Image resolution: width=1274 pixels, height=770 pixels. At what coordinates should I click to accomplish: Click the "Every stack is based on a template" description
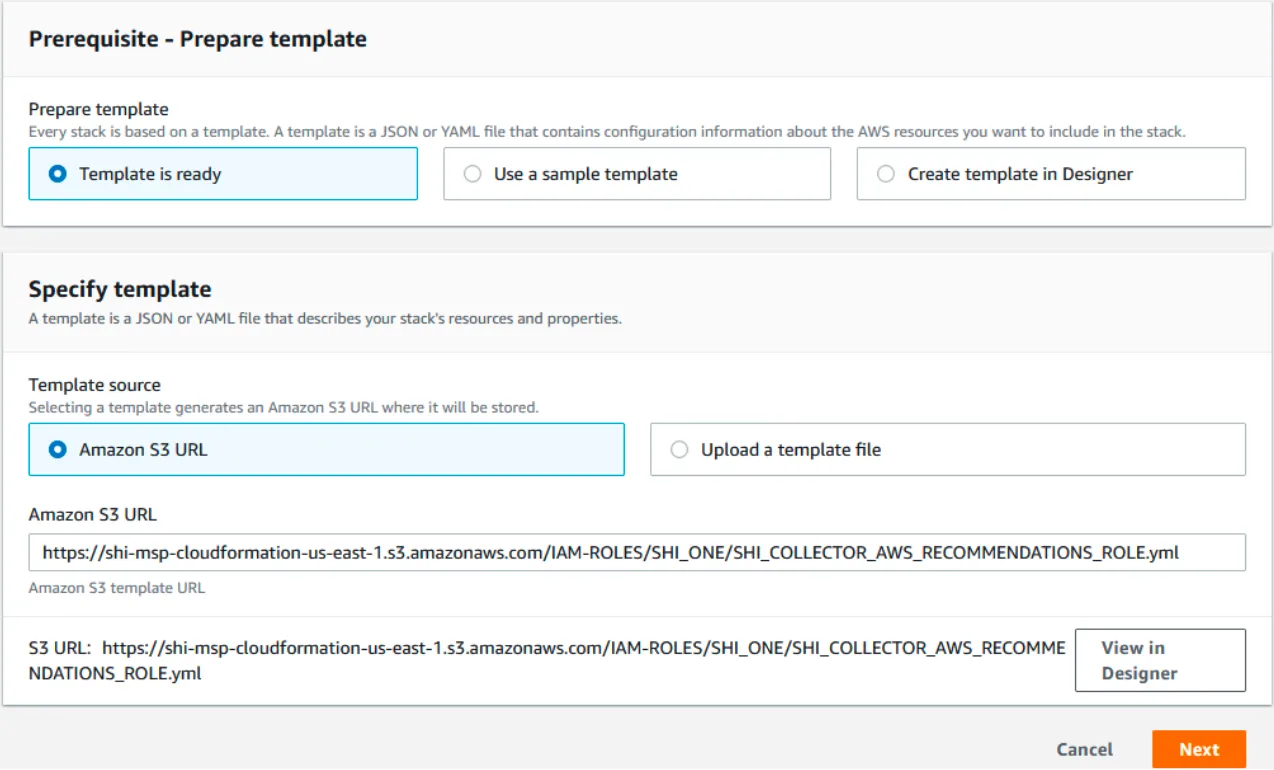click(607, 131)
